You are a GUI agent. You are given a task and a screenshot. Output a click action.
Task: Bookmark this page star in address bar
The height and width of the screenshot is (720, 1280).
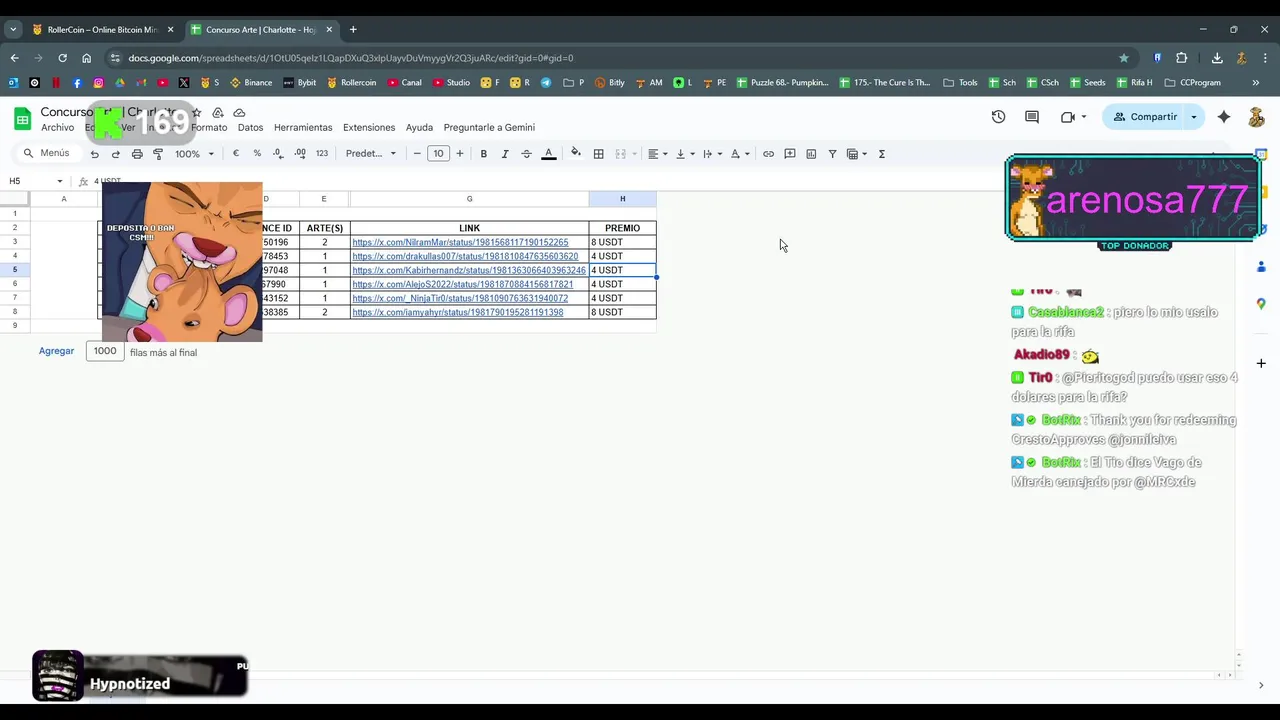1124,58
